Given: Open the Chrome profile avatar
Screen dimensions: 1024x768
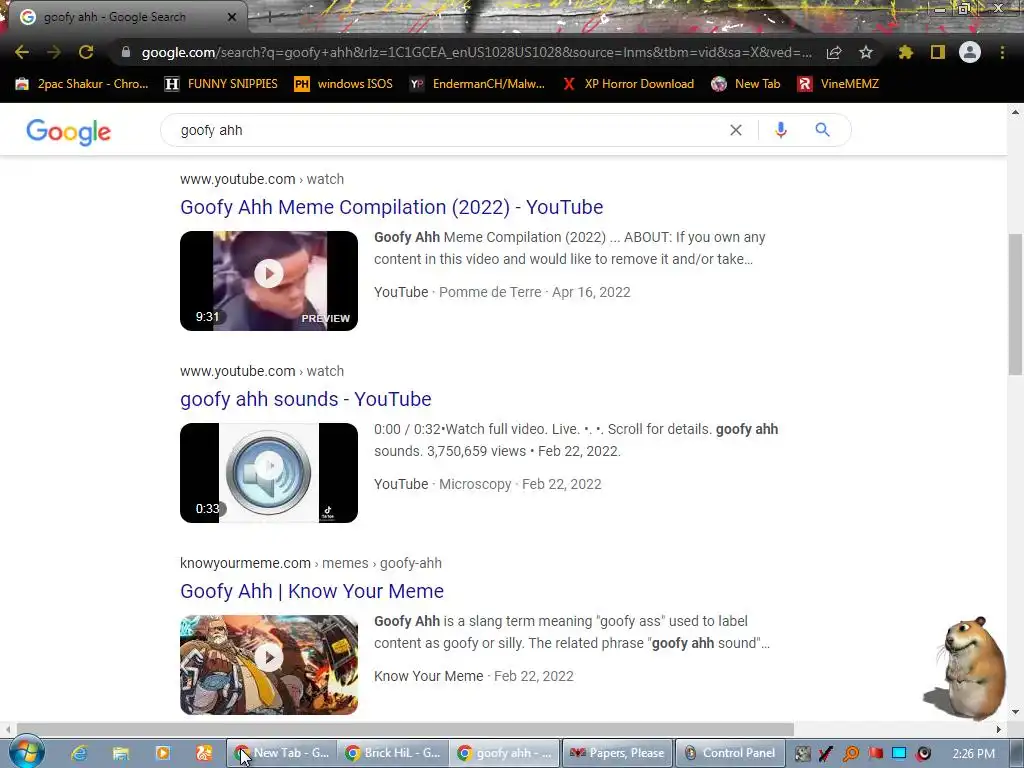Looking at the screenshot, I should point(970,52).
